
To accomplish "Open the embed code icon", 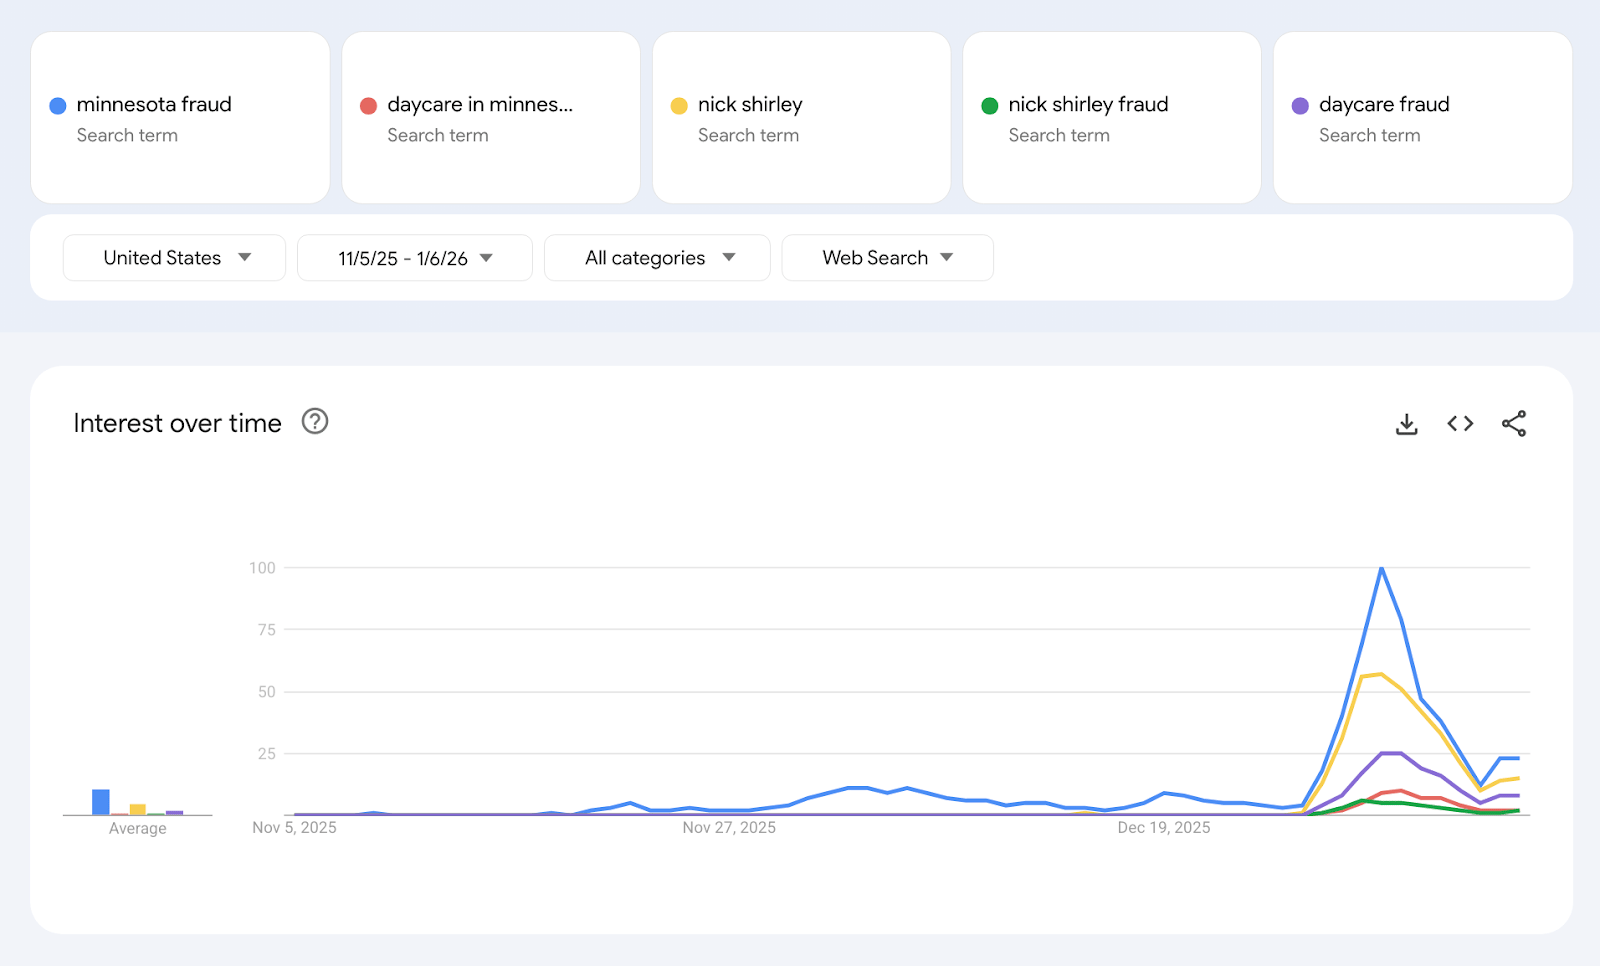I will [1460, 424].
